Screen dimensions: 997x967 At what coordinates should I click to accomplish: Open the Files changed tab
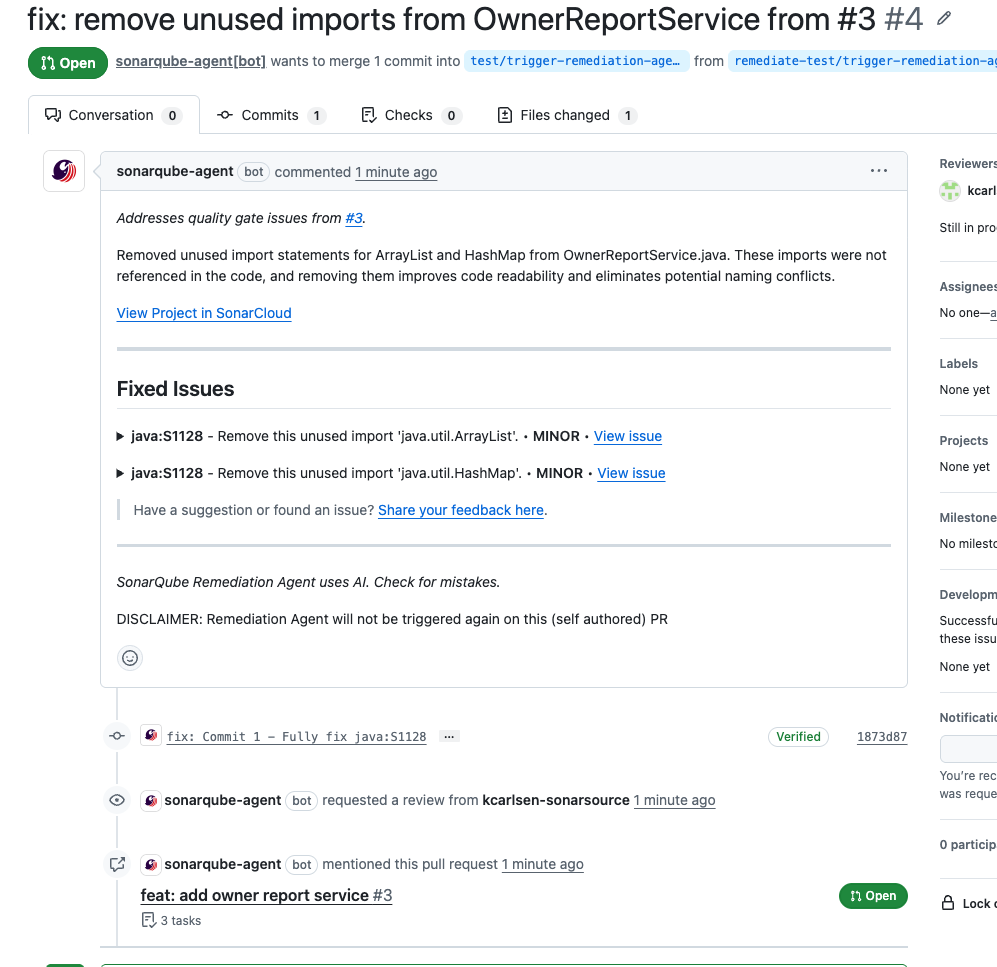pos(566,115)
